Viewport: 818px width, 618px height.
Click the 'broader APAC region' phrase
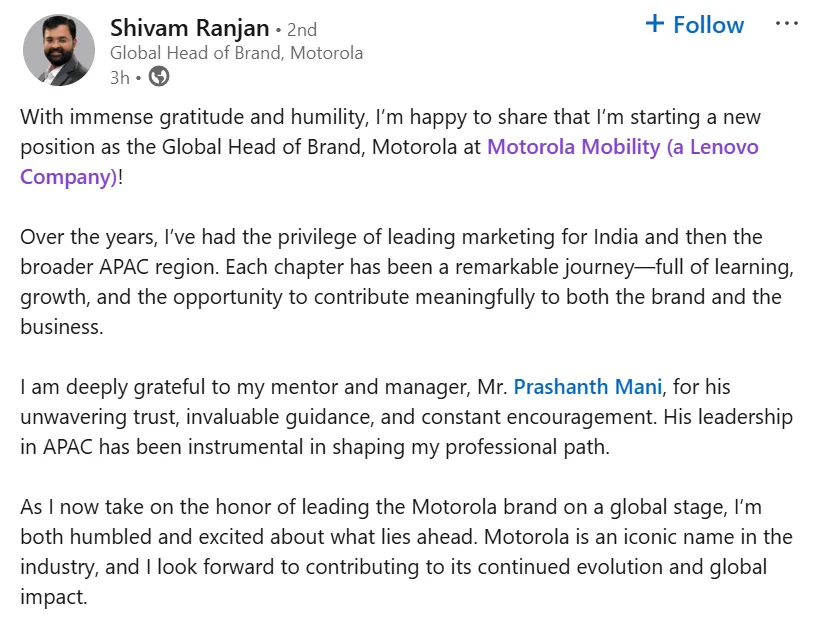tap(119, 267)
